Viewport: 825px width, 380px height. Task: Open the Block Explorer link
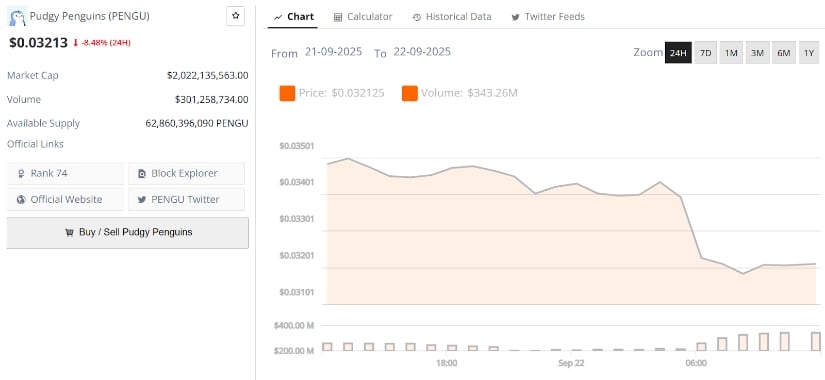[186, 173]
